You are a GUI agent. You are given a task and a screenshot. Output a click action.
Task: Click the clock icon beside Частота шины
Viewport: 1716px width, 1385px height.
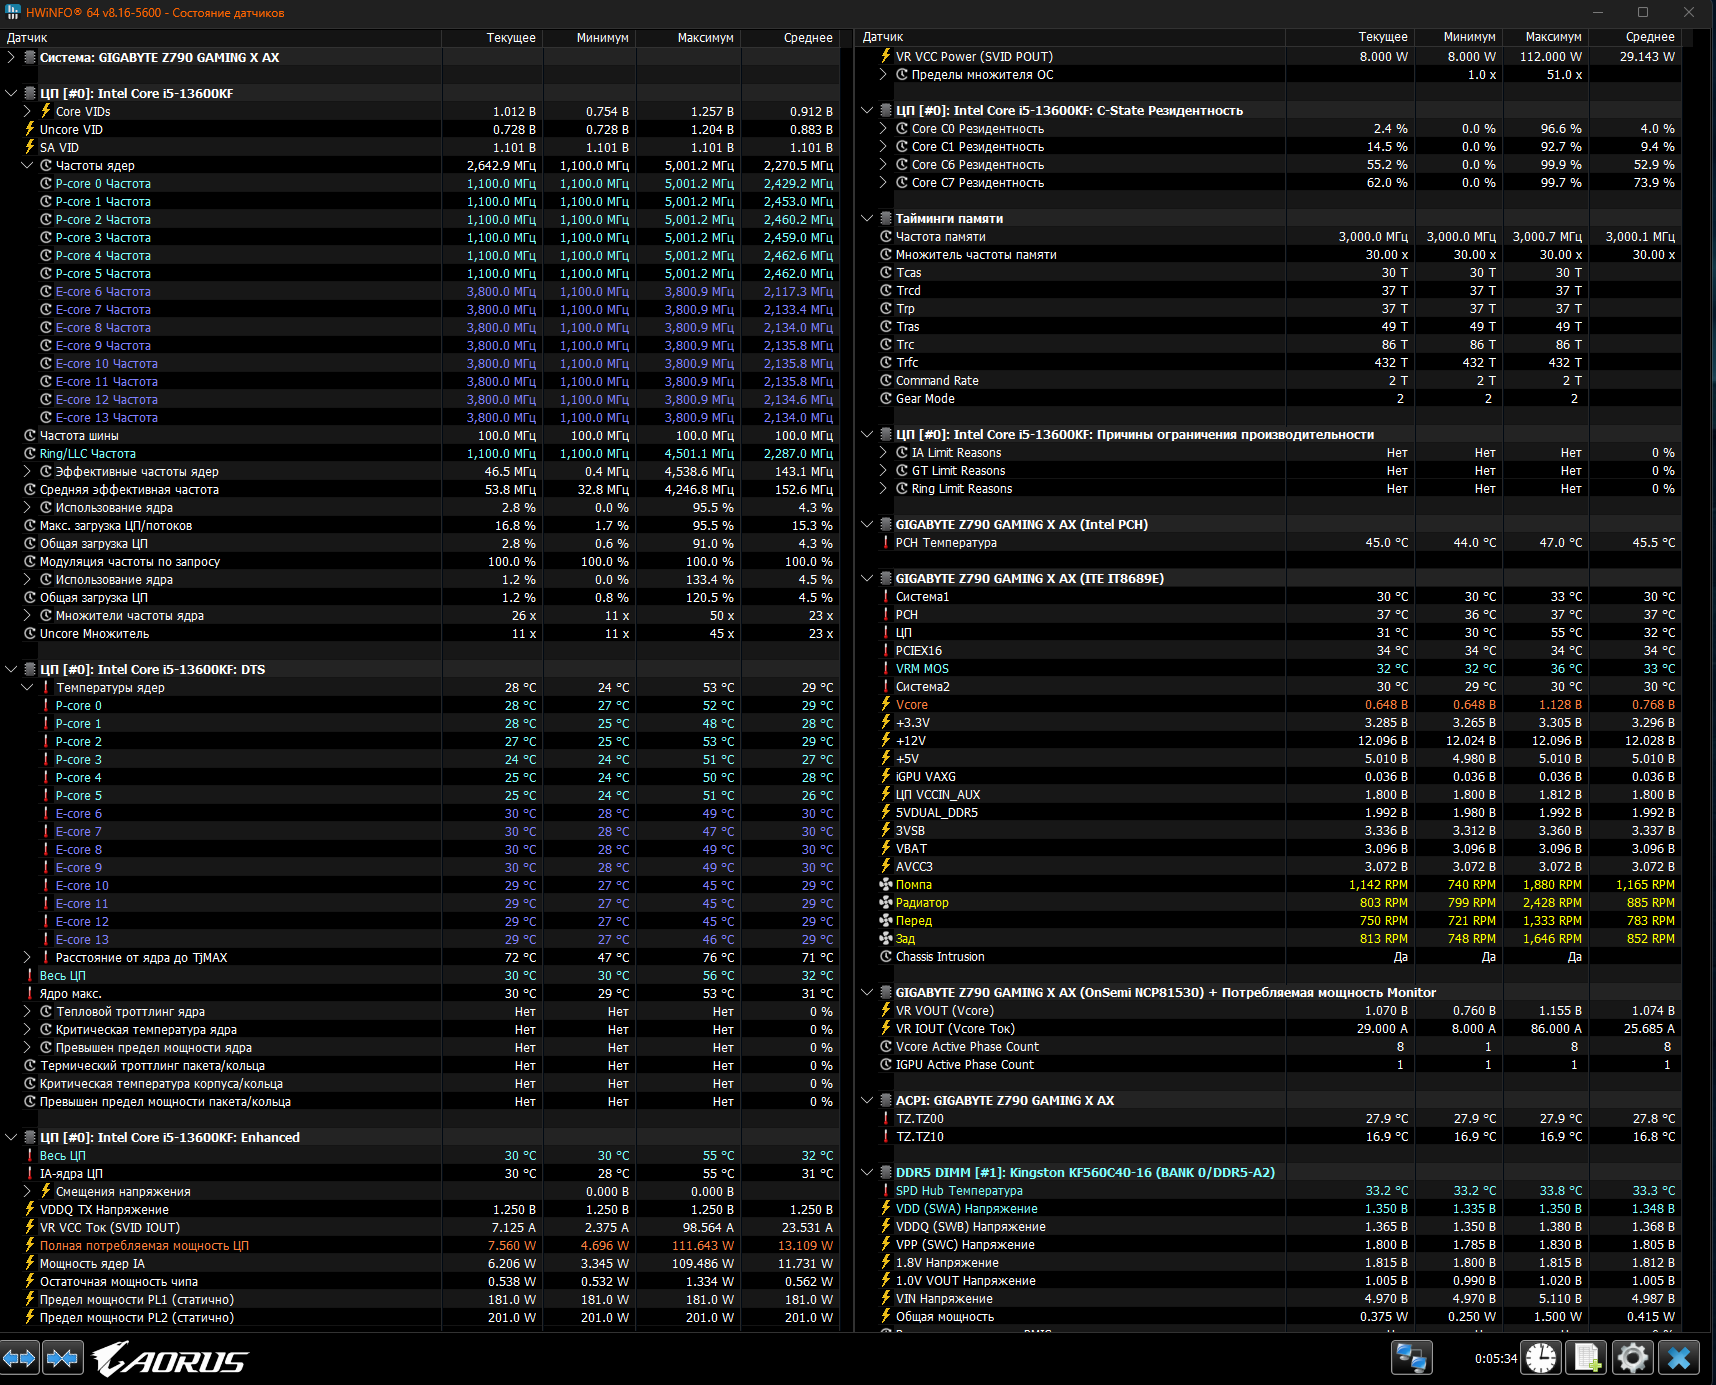[x=29, y=435]
